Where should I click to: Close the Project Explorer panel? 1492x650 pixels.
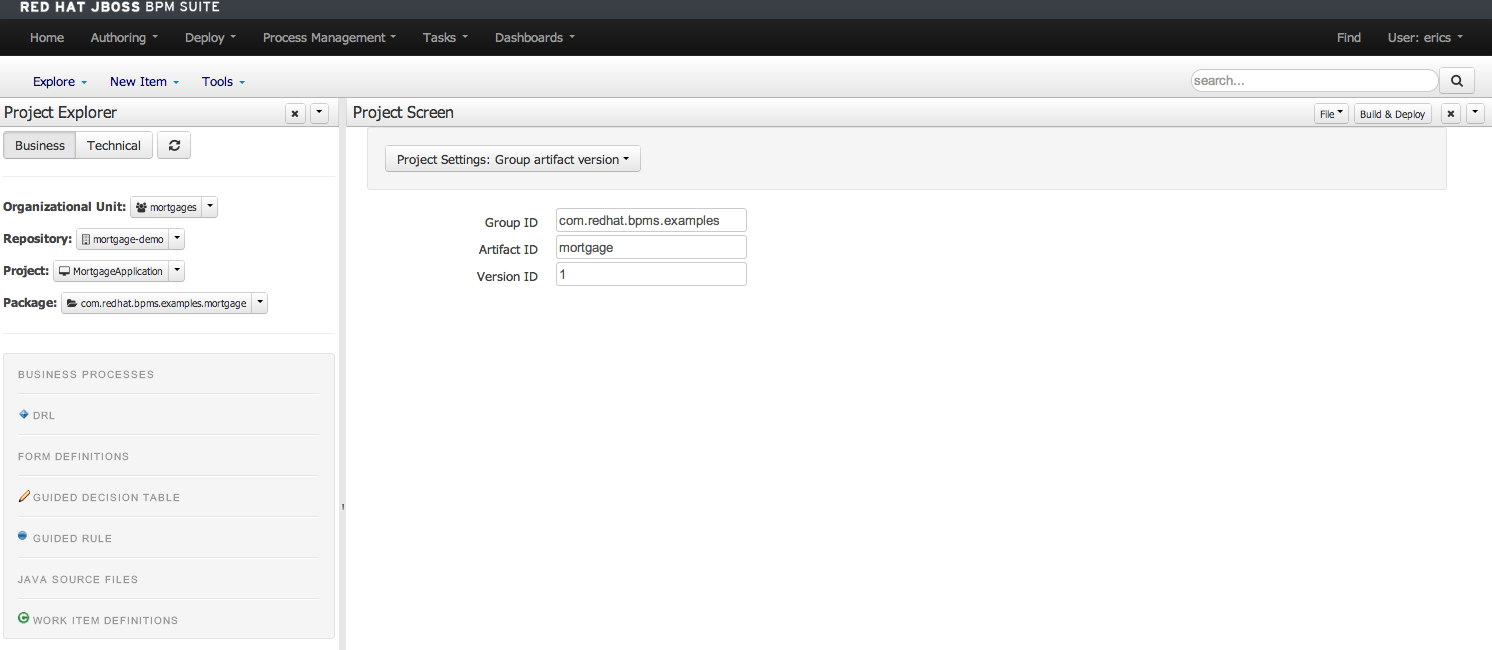295,114
